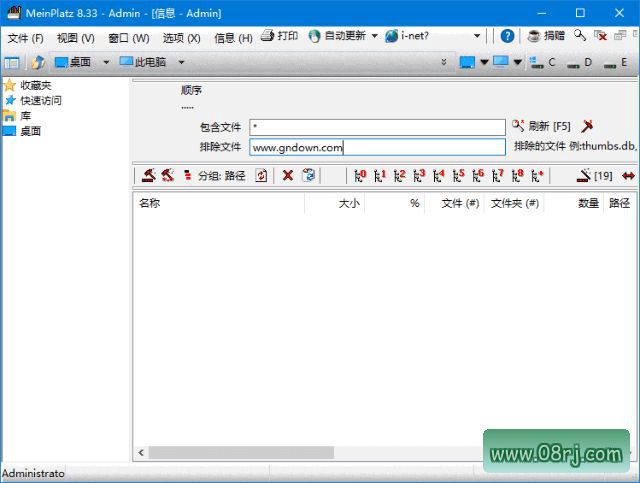
Task: Select drive D in the toolbar
Action: 579,62
